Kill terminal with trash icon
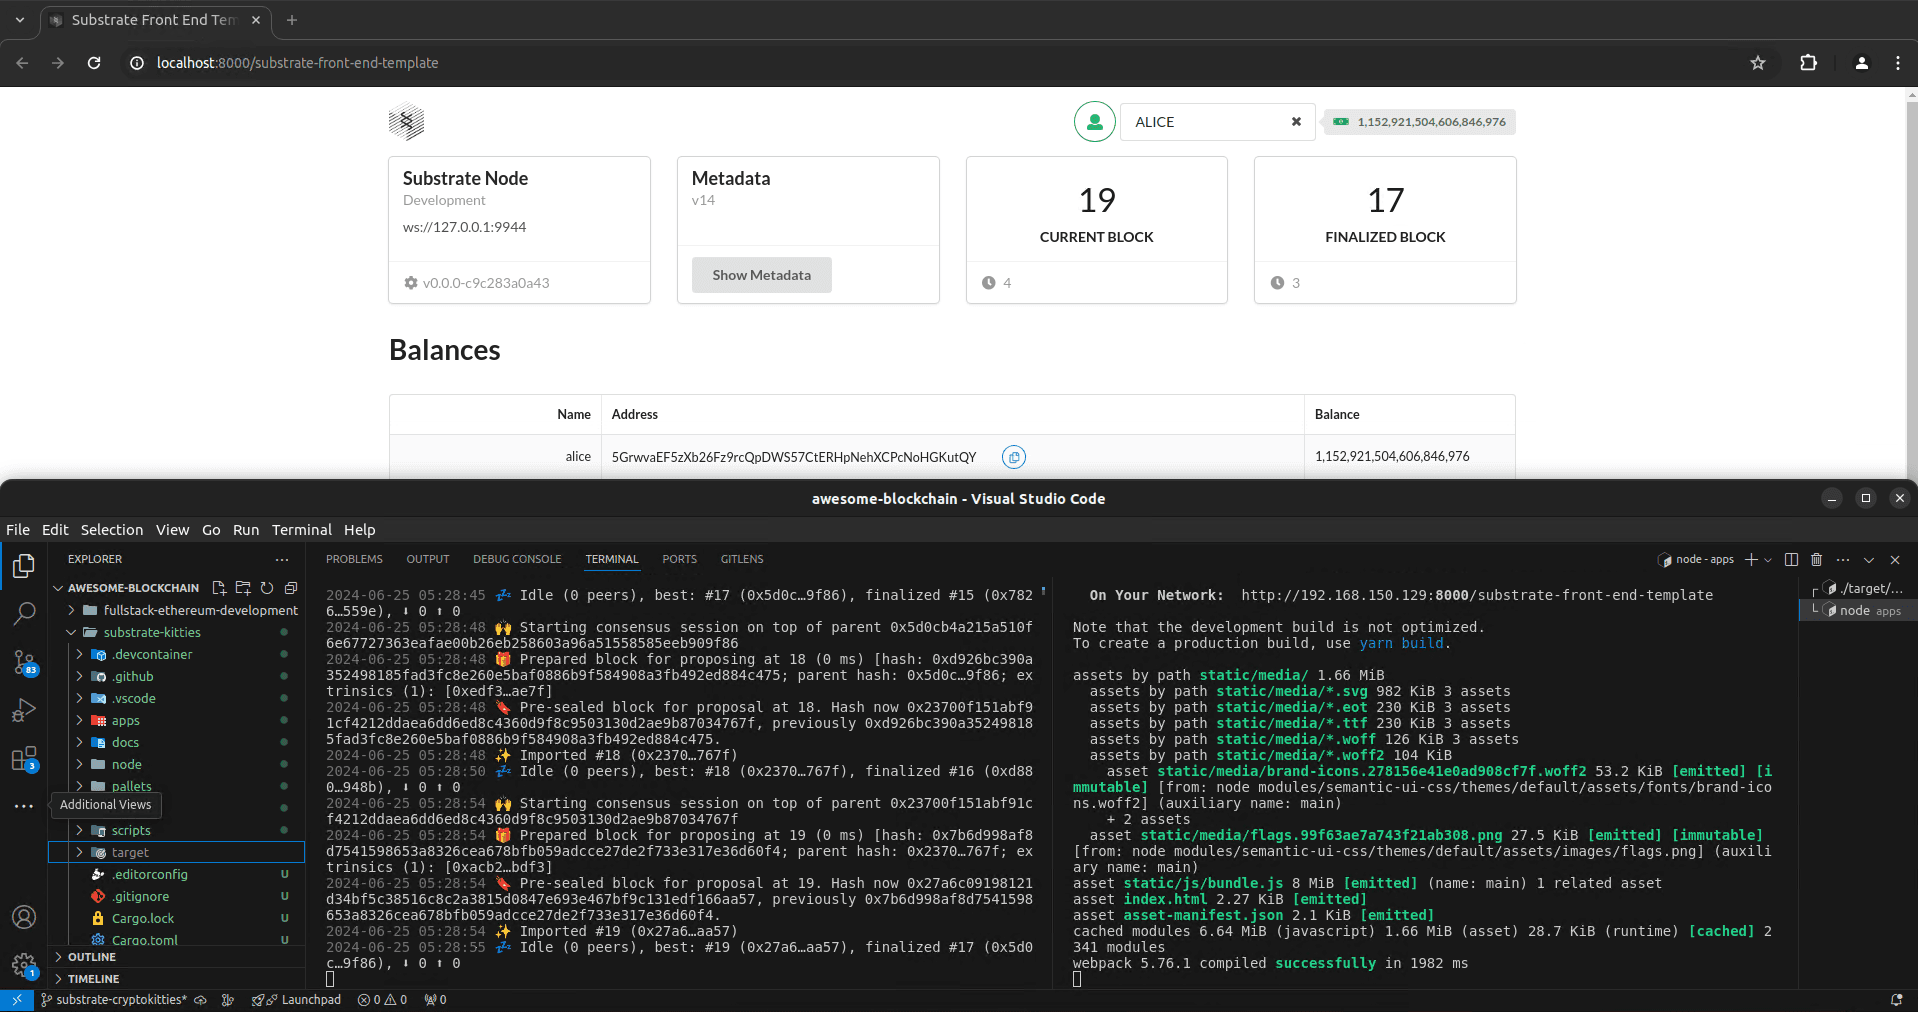Image resolution: width=1918 pixels, height=1012 pixels. [1817, 560]
